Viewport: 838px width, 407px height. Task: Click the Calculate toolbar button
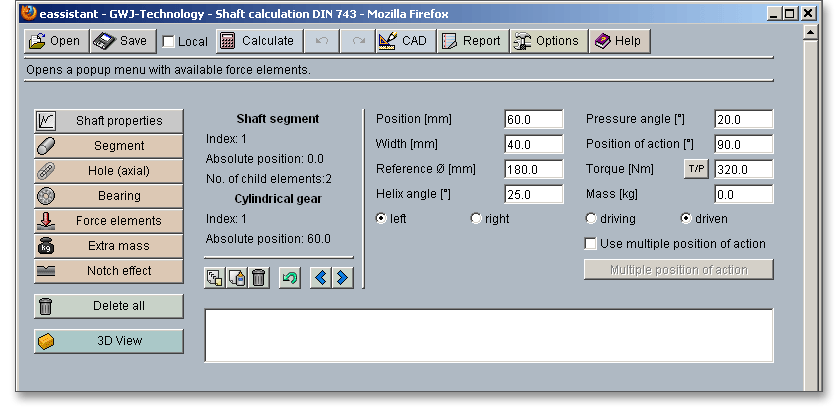(x=257, y=41)
